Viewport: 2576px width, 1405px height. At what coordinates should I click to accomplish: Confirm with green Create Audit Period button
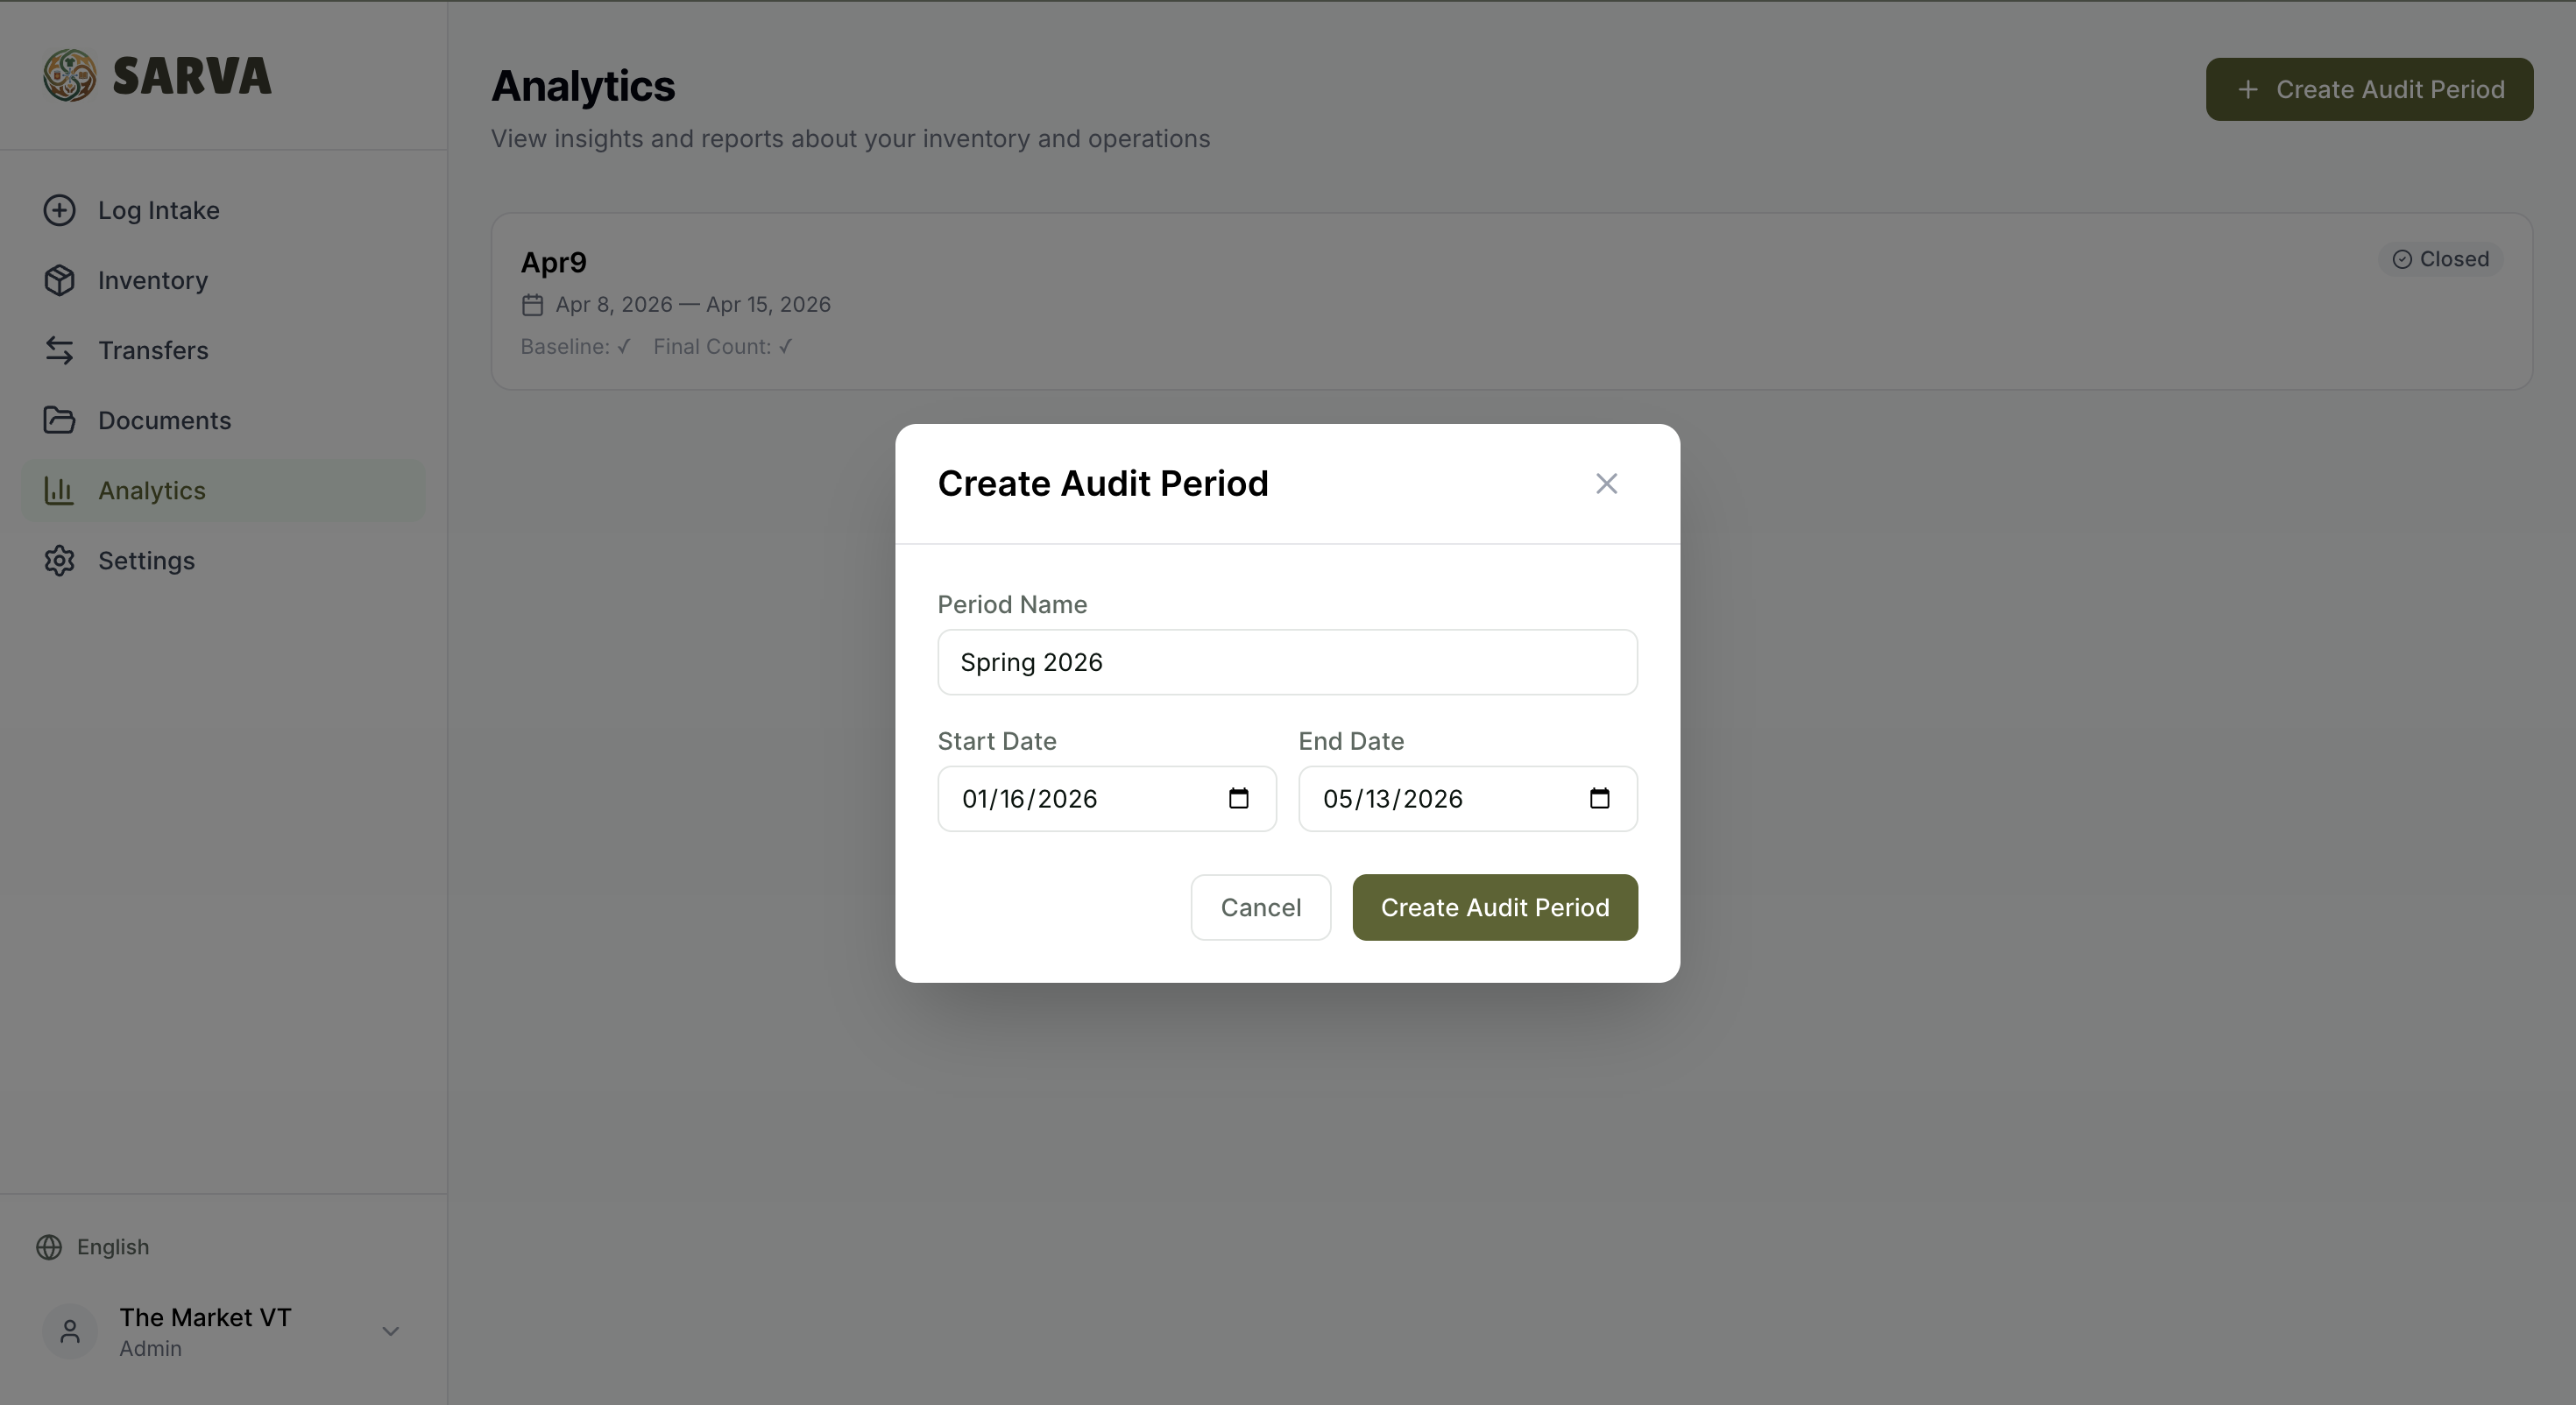(x=1494, y=907)
